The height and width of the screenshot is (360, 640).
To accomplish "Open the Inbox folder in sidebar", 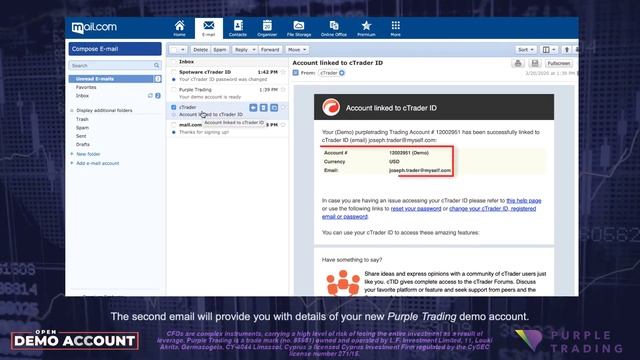I will (x=82, y=96).
